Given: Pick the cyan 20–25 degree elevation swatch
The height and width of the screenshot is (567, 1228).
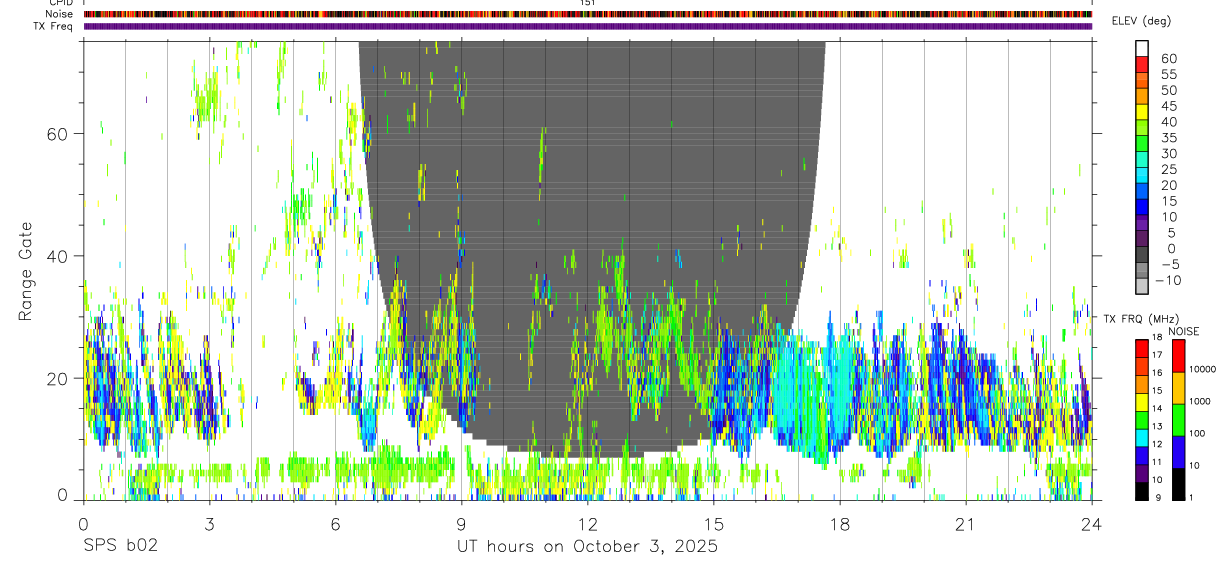Looking at the screenshot, I should (1142, 177).
